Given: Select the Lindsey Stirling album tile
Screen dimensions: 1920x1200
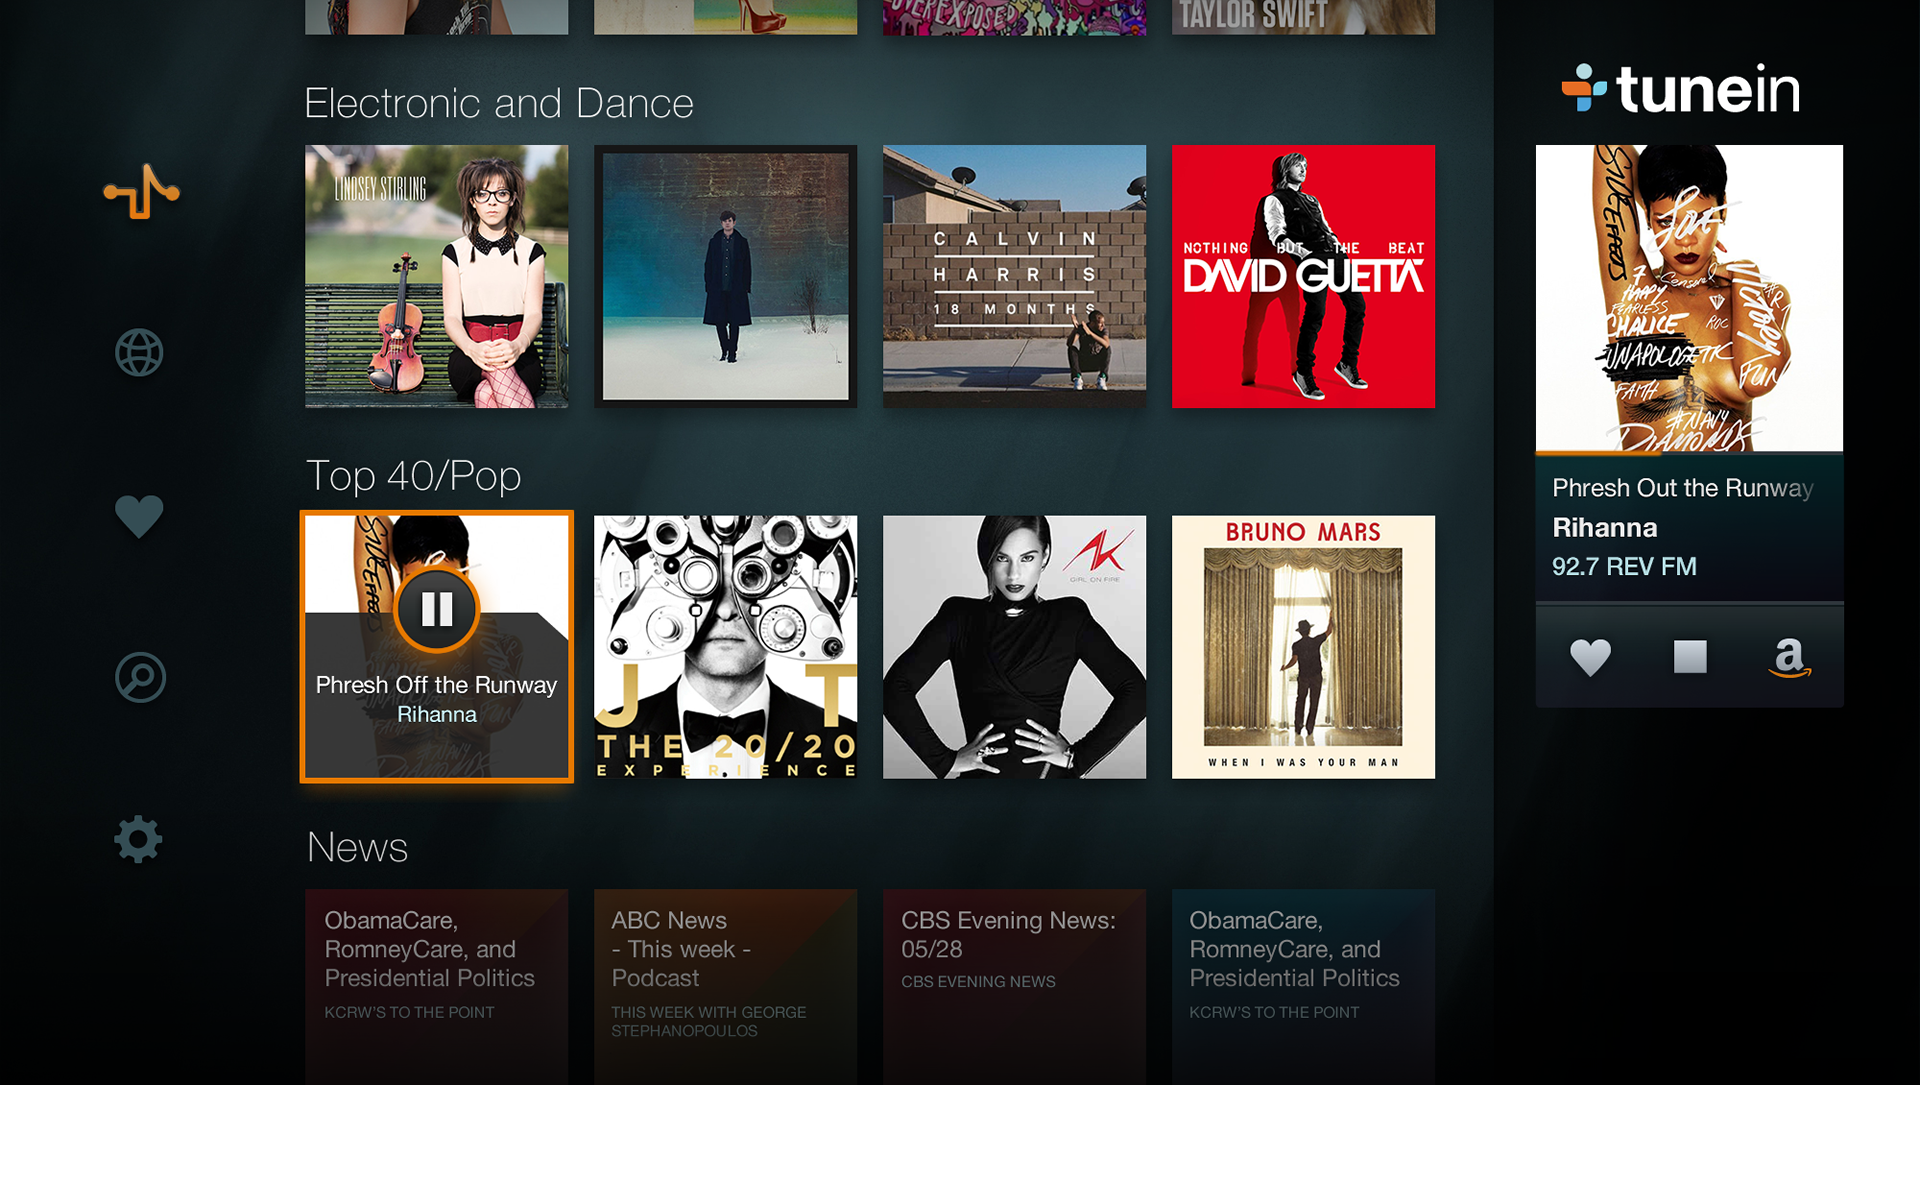Looking at the screenshot, I should click(437, 276).
